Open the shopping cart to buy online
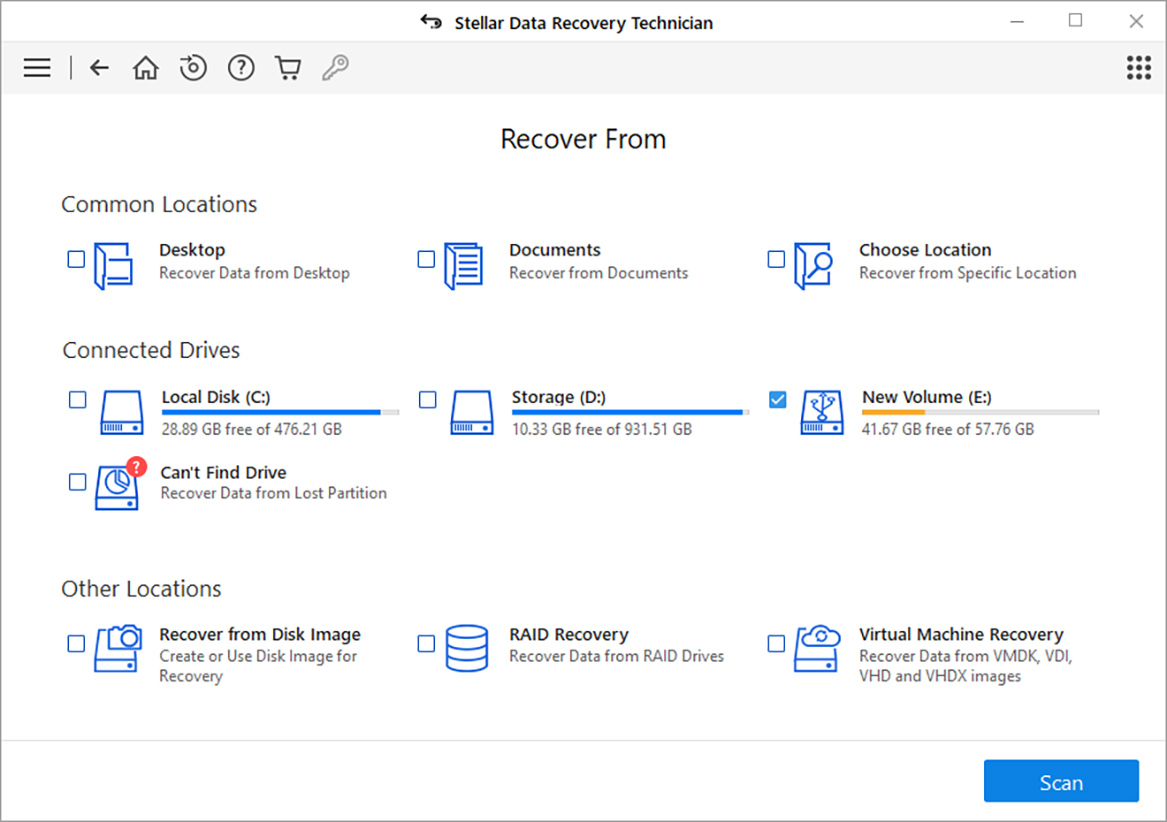 pyautogui.click(x=288, y=67)
